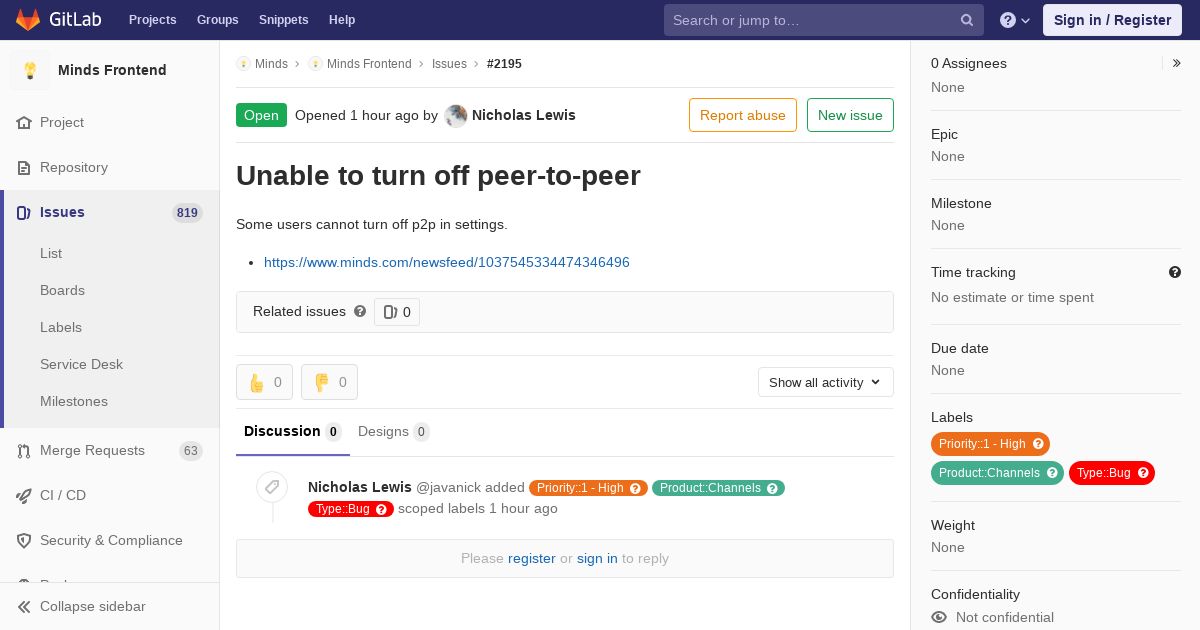The width and height of the screenshot is (1200, 630).
Task: Click the label tag icon in activity
Action: point(272,487)
